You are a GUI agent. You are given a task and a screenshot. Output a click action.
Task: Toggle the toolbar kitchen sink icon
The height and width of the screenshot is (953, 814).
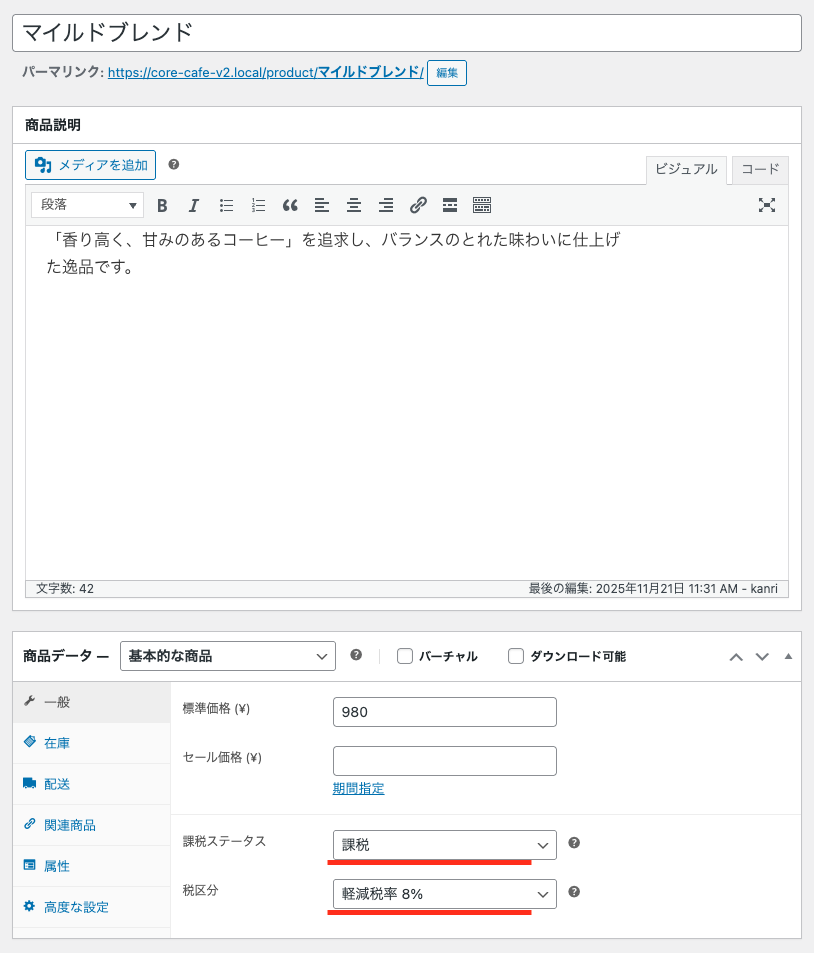click(x=482, y=205)
